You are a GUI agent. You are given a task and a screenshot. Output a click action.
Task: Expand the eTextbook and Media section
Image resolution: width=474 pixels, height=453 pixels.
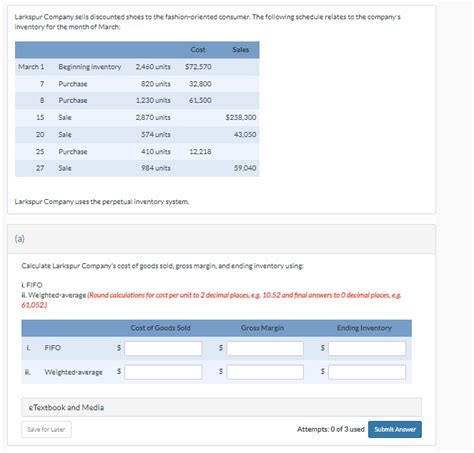pyautogui.click(x=221, y=407)
